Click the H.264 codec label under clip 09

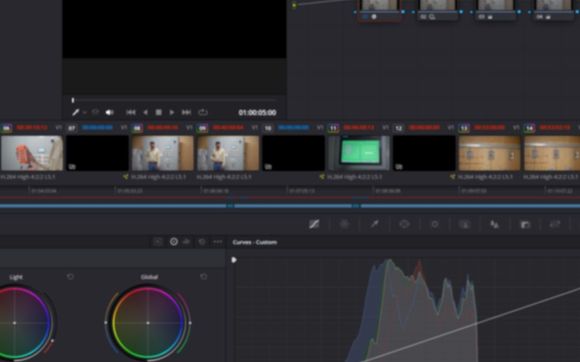tap(224, 177)
